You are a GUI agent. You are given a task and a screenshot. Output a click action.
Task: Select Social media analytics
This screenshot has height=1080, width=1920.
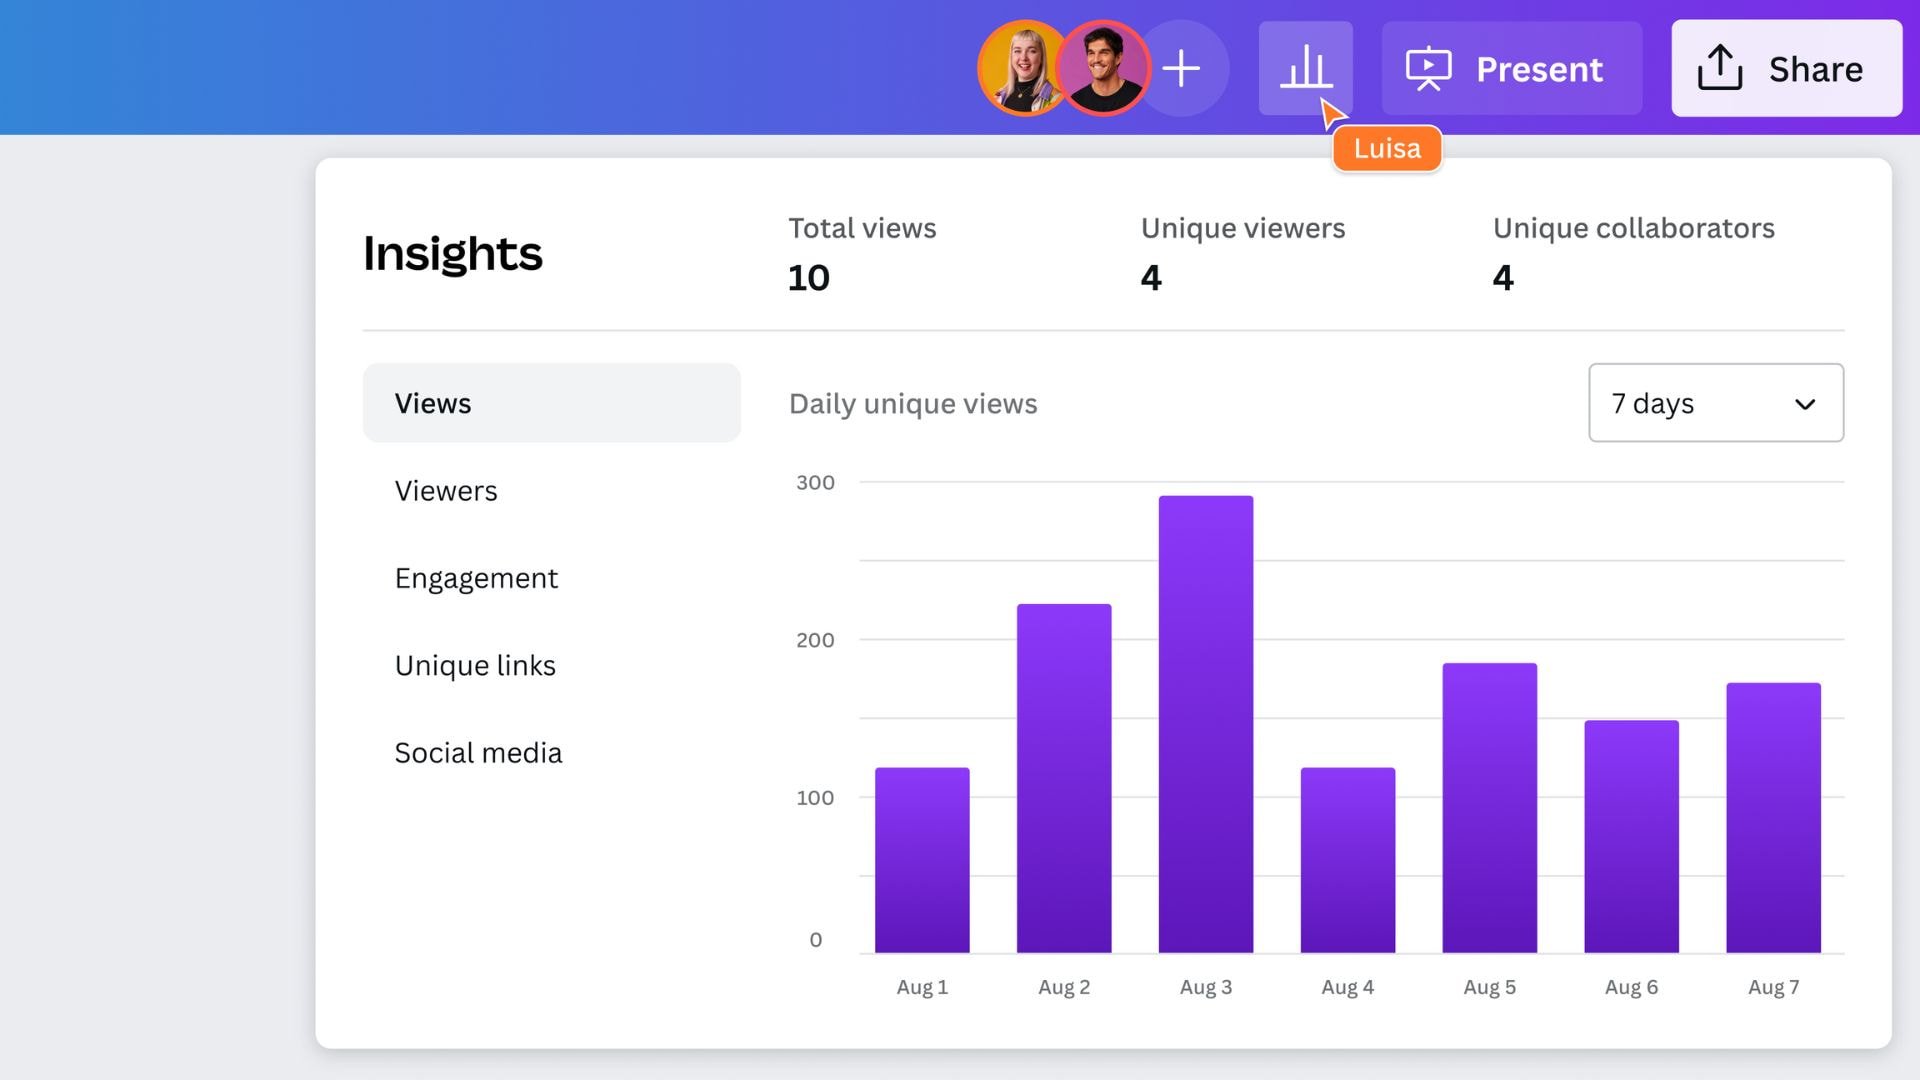point(478,752)
